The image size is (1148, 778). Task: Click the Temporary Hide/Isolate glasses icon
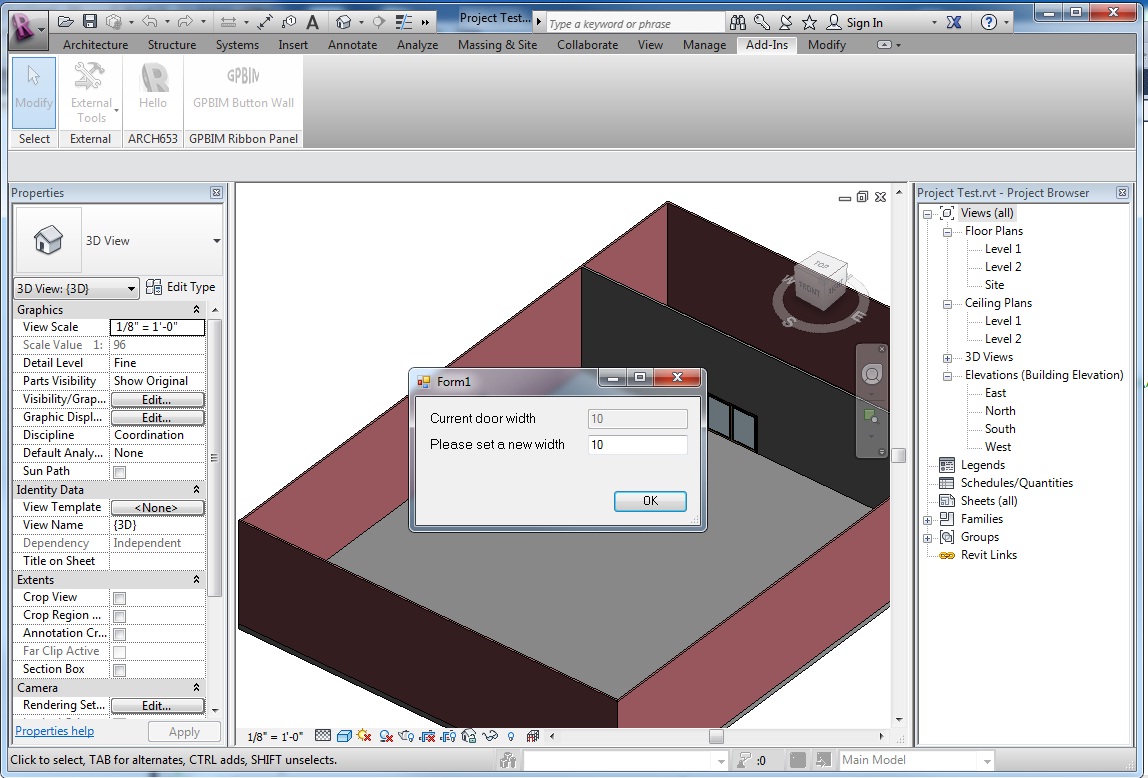pyautogui.click(x=490, y=736)
